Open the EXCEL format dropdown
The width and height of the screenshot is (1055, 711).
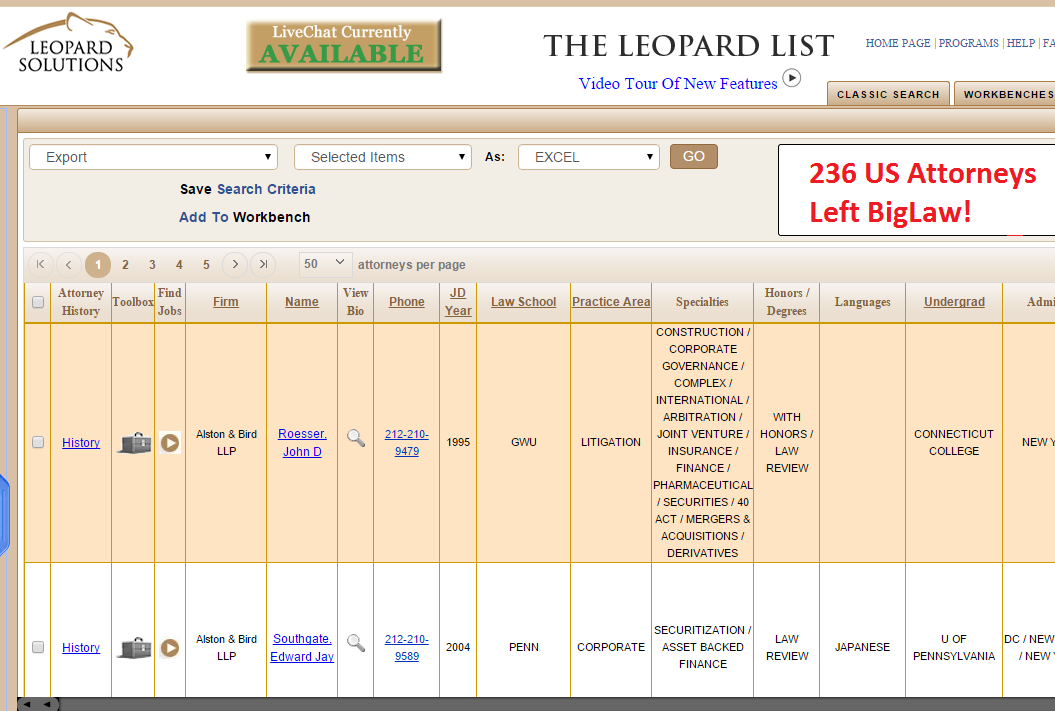click(589, 157)
